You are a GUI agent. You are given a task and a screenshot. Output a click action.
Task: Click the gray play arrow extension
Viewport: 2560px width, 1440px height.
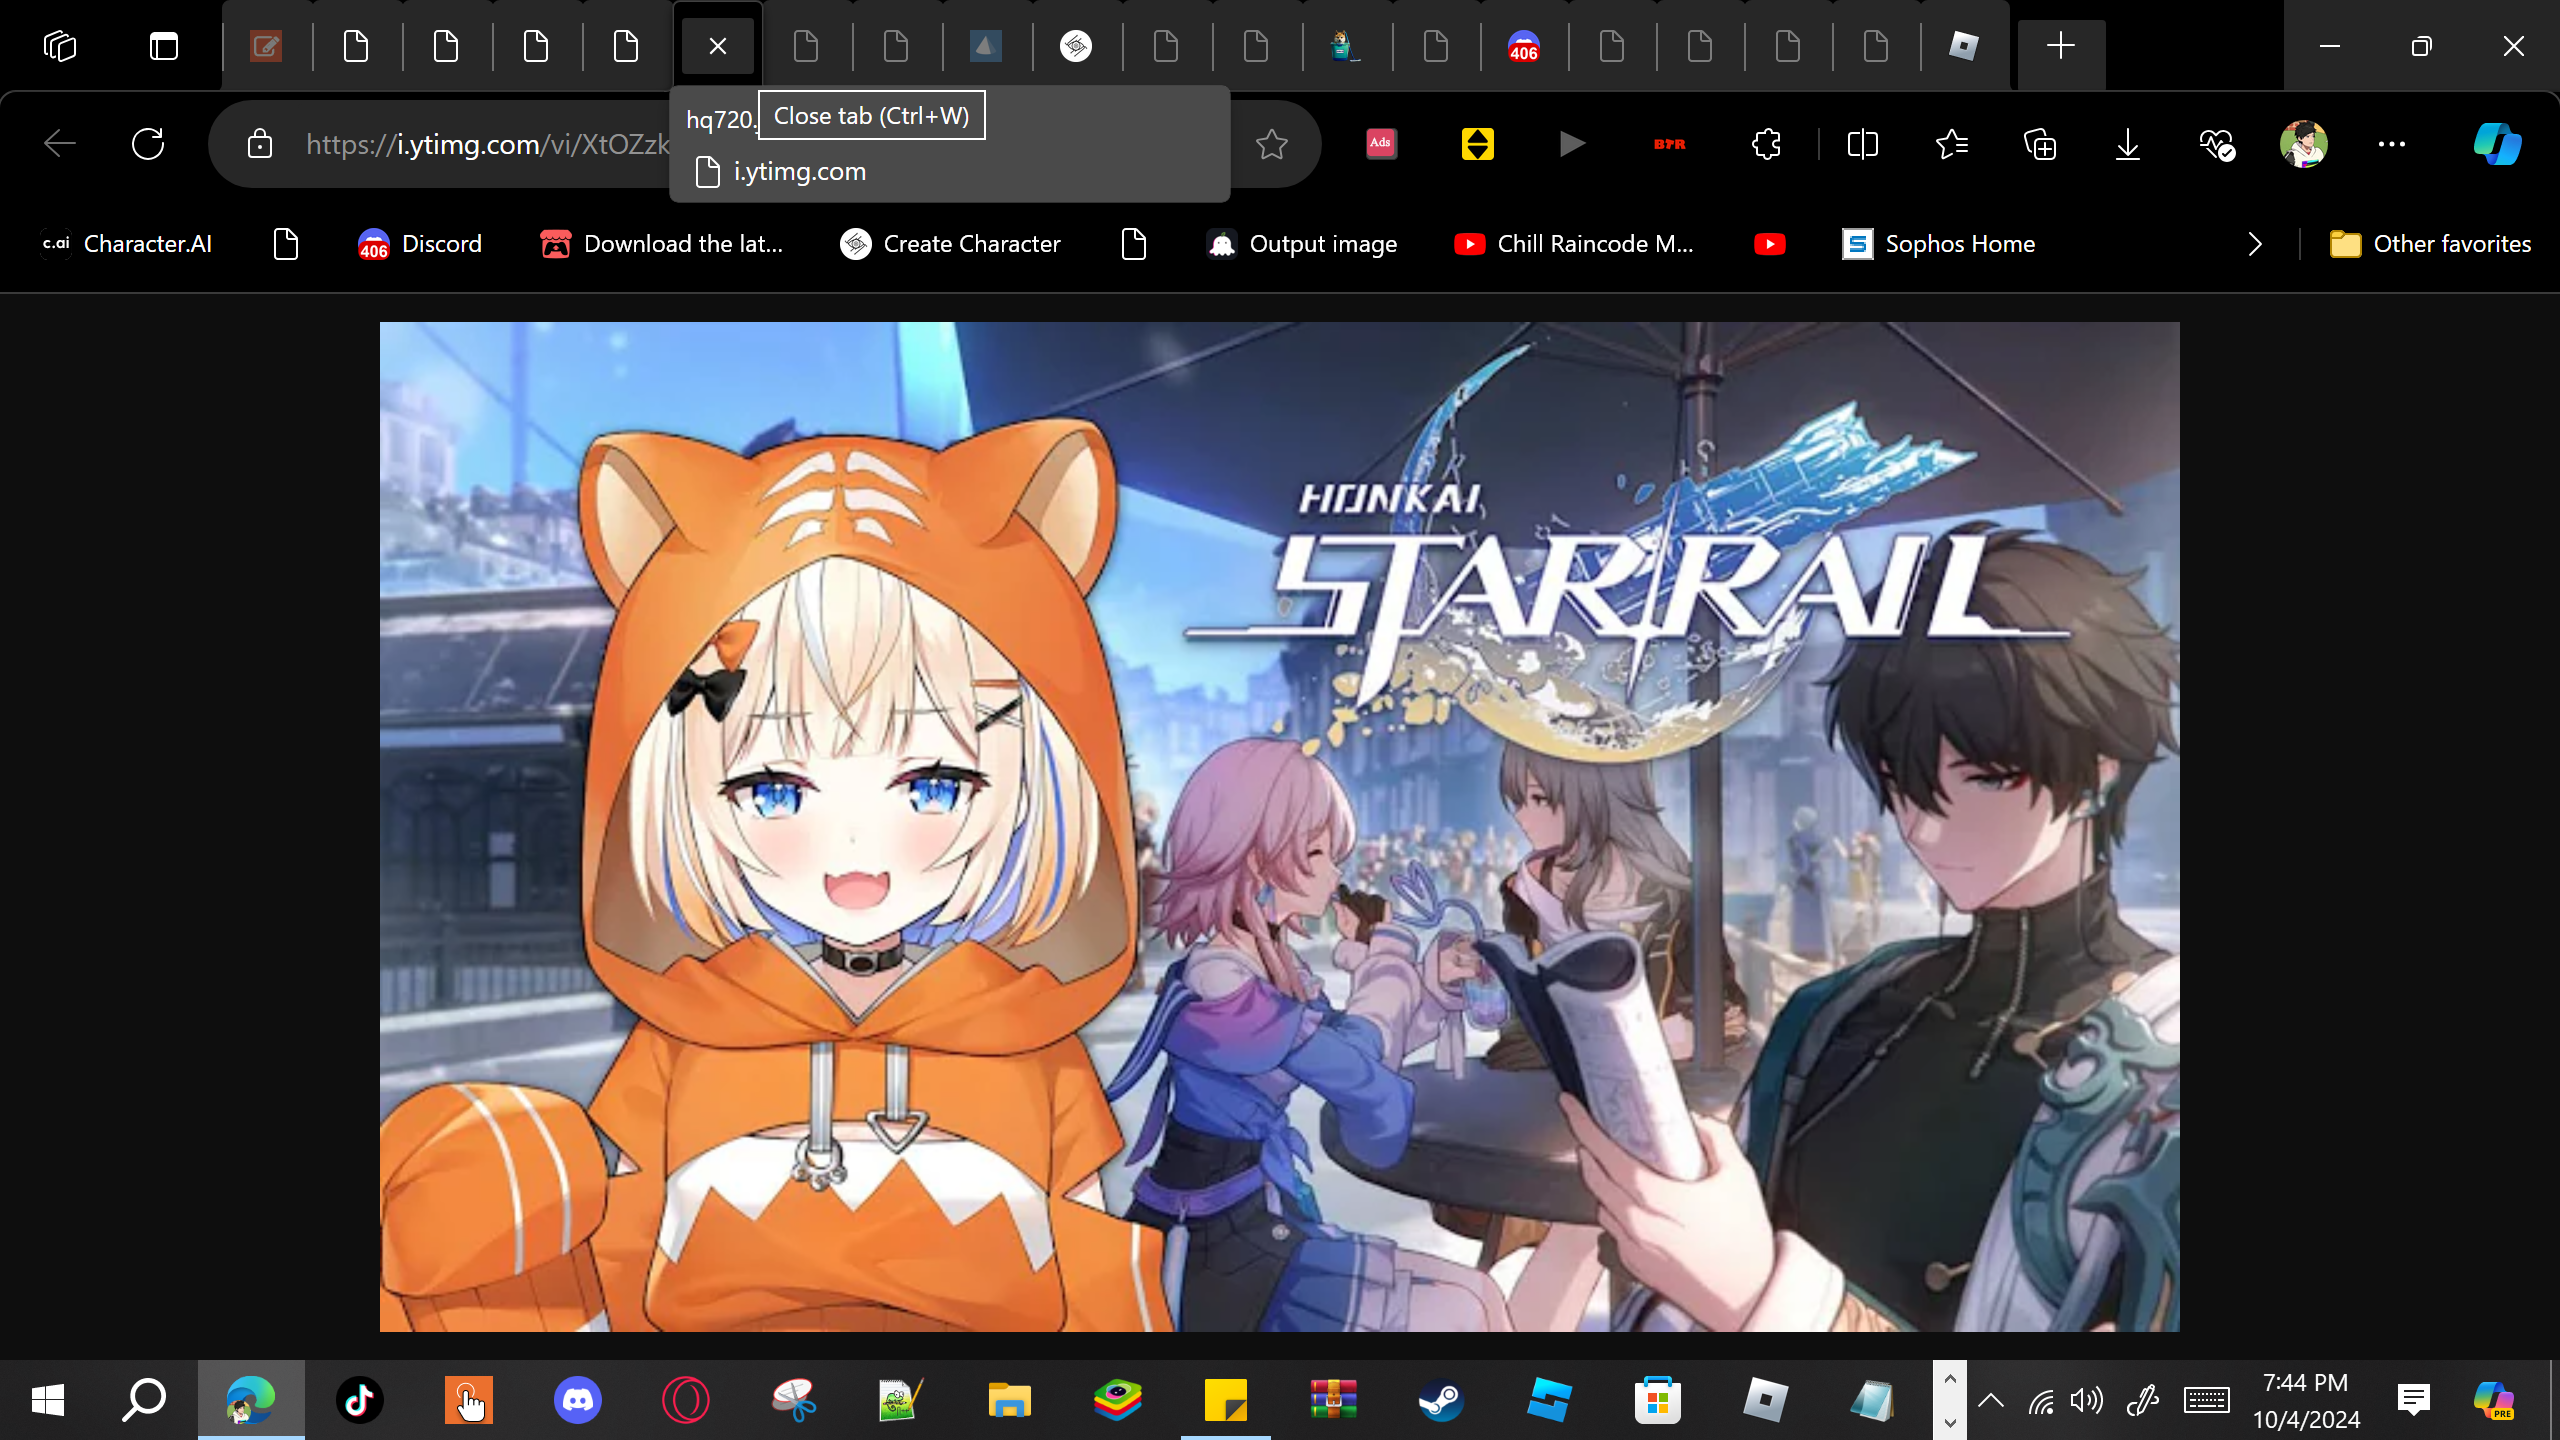coord(1572,144)
